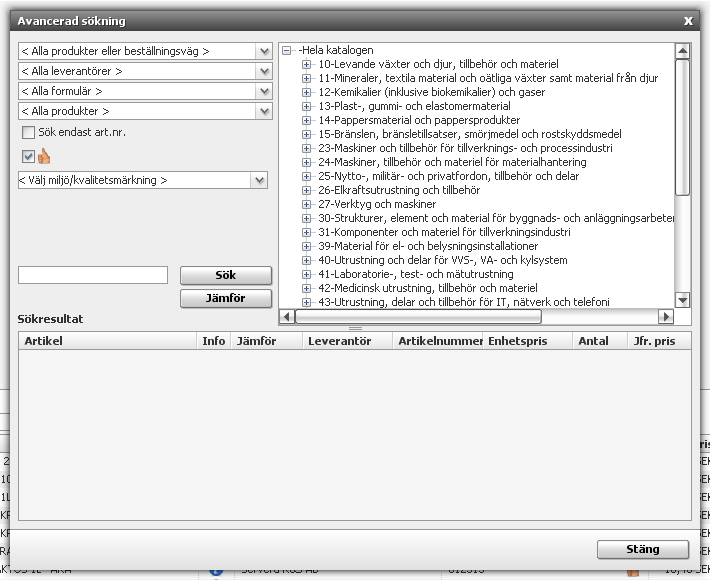Focus the search text input field
710x580 pixels.
pyautogui.click(x=93, y=275)
